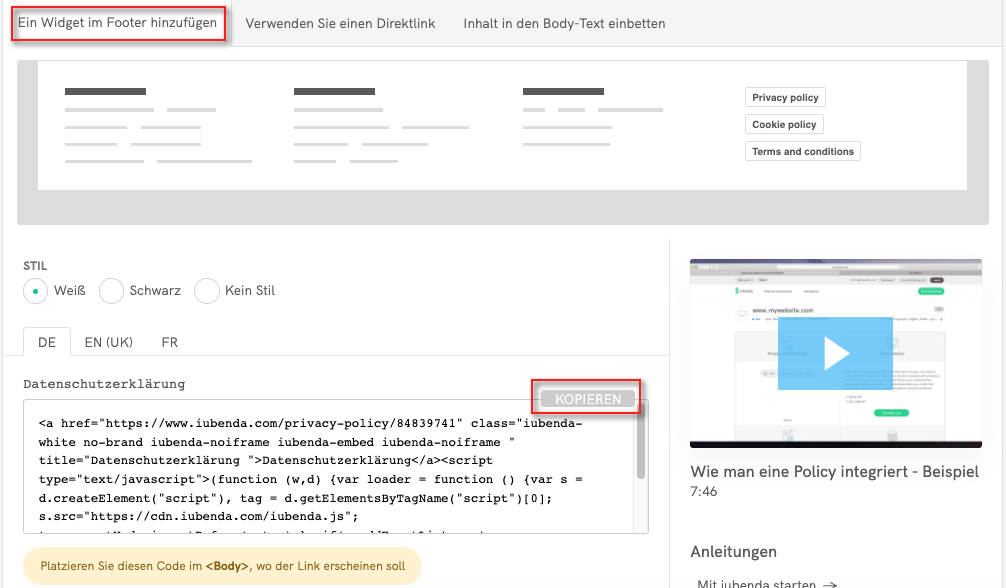Select the DE language tab
This screenshot has height=588, width=1006.
(46, 342)
